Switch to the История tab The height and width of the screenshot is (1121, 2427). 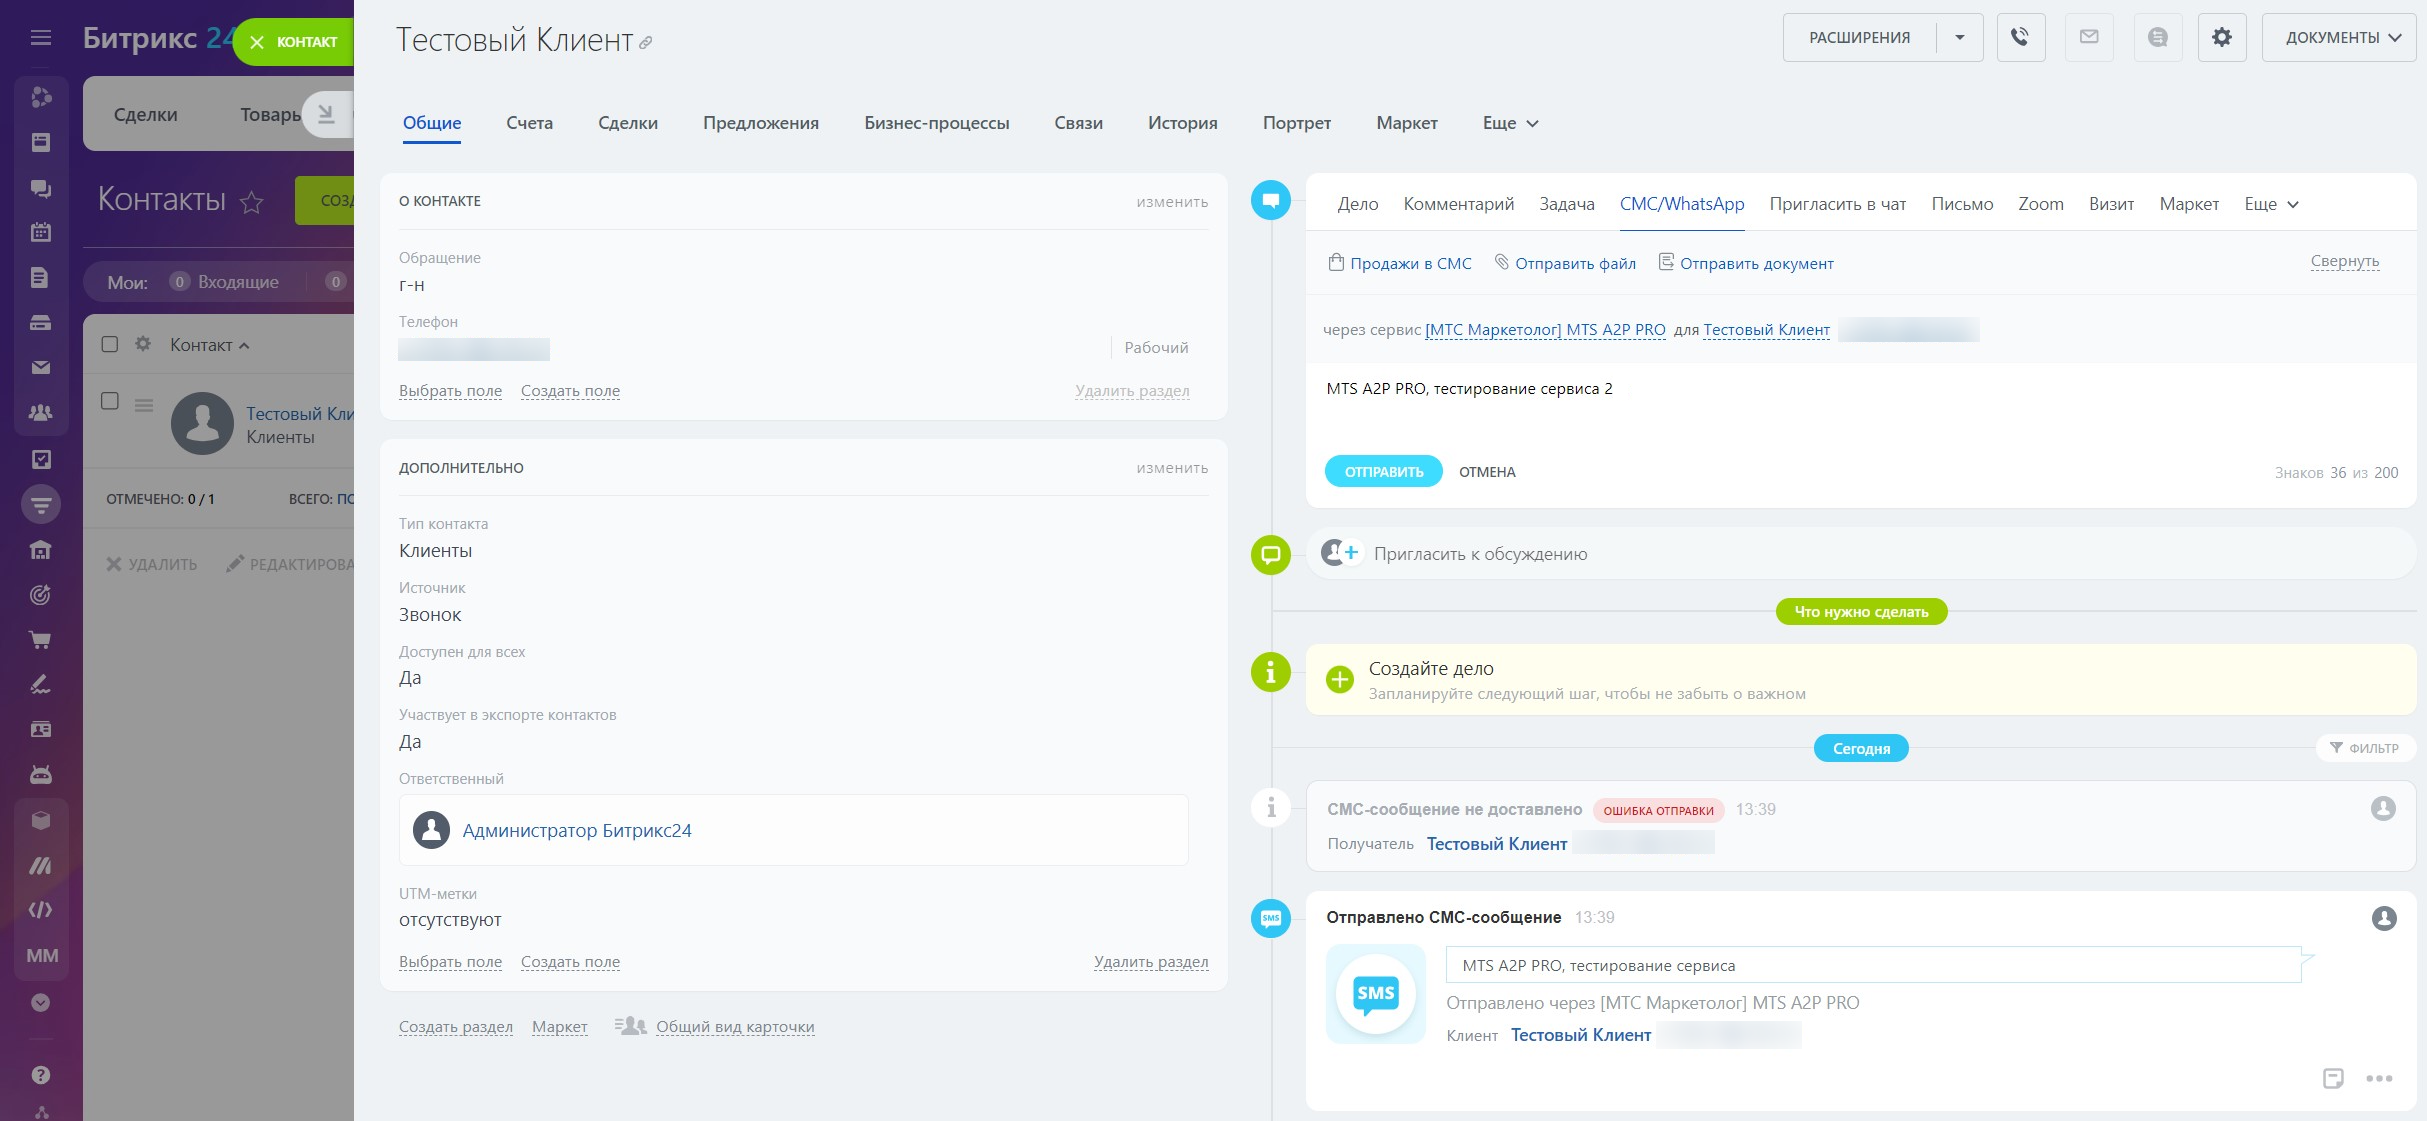tap(1182, 123)
